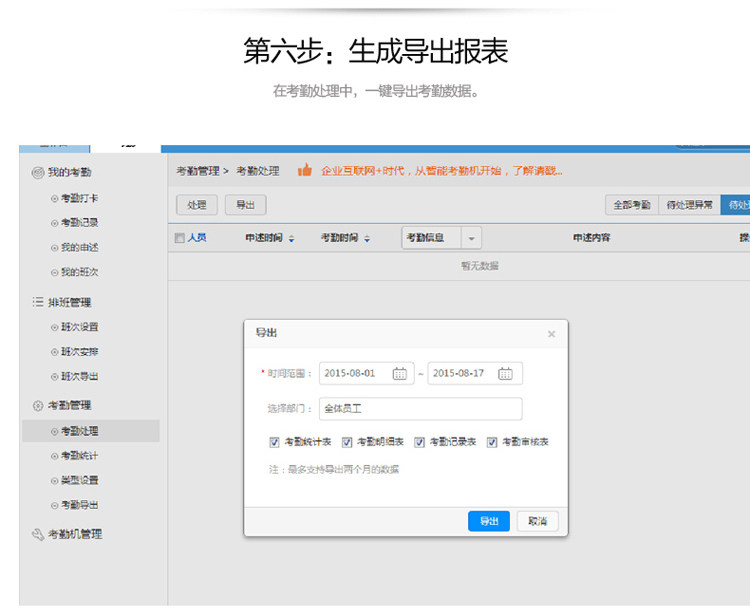Viewport: 750px width, 612px height.
Task: Open the start date calendar picker icon
Action: tap(399, 373)
